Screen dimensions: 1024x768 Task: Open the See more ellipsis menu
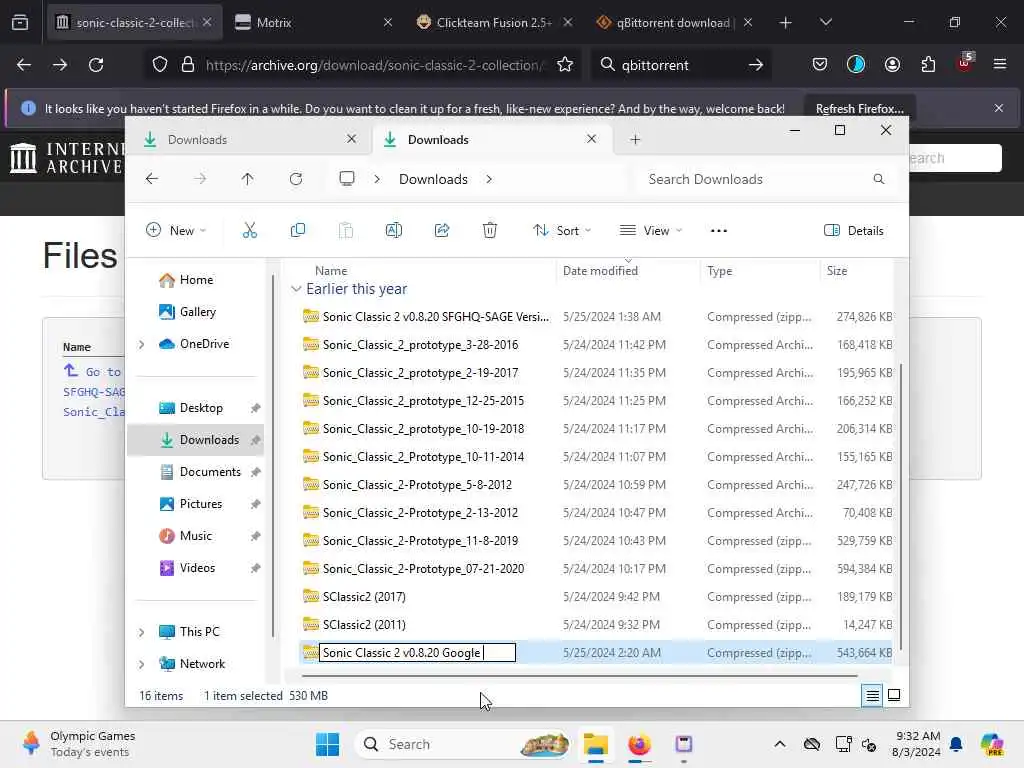coord(718,231)
